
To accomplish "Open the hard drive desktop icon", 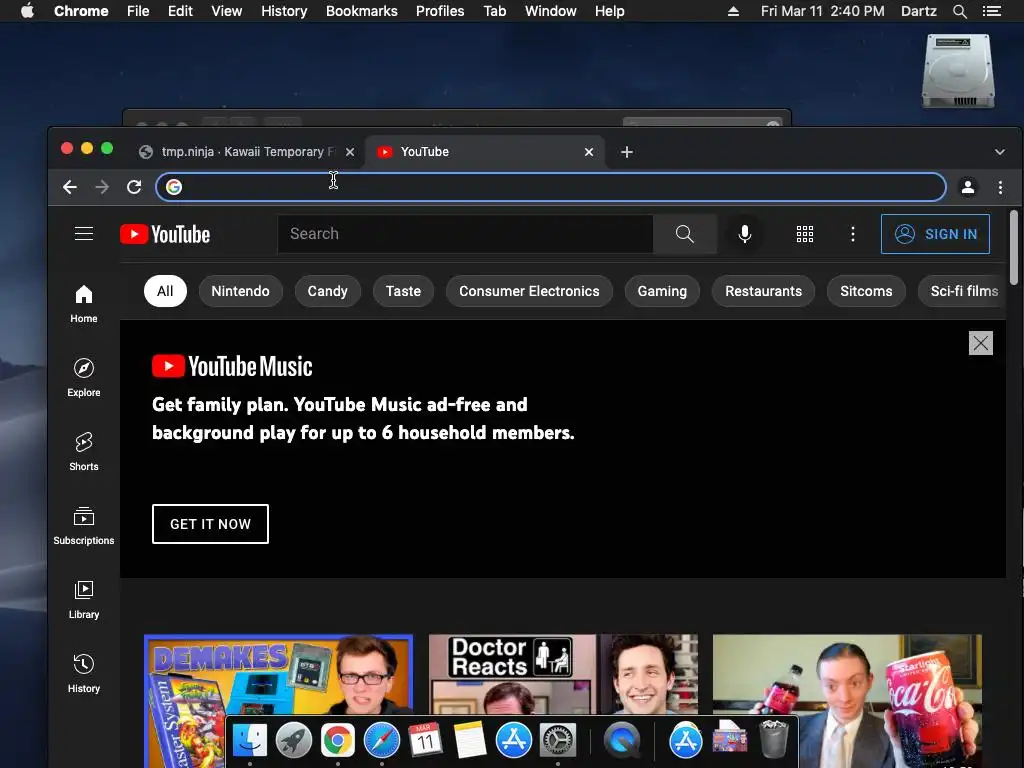I will point(958,71).
